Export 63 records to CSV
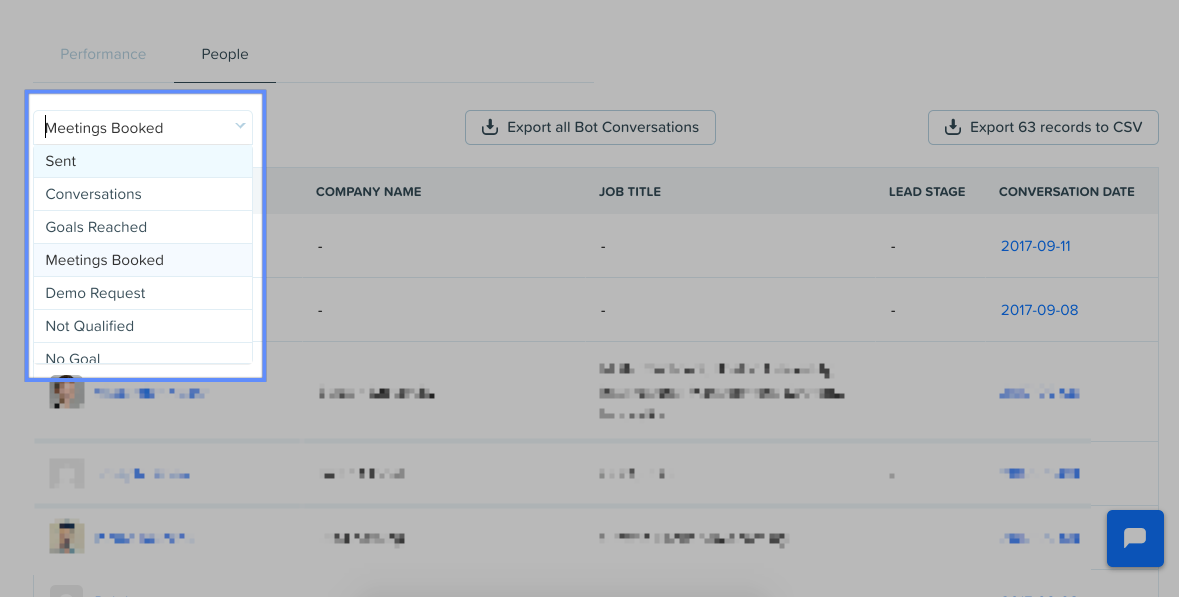This screenshot has width=1179, height=597. coord(1043,127)
